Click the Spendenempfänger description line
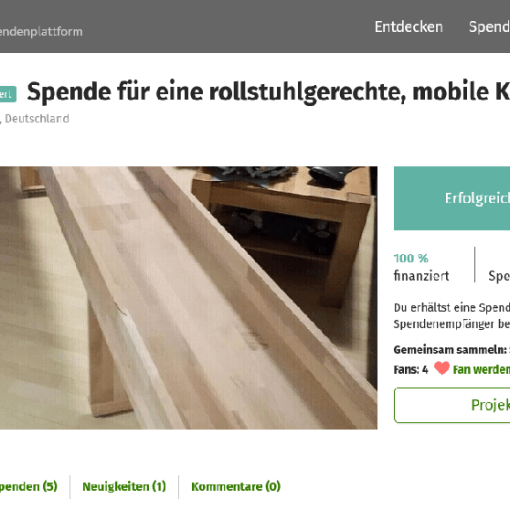The height and width of the screenshot is (510, 510). (452, 324)
